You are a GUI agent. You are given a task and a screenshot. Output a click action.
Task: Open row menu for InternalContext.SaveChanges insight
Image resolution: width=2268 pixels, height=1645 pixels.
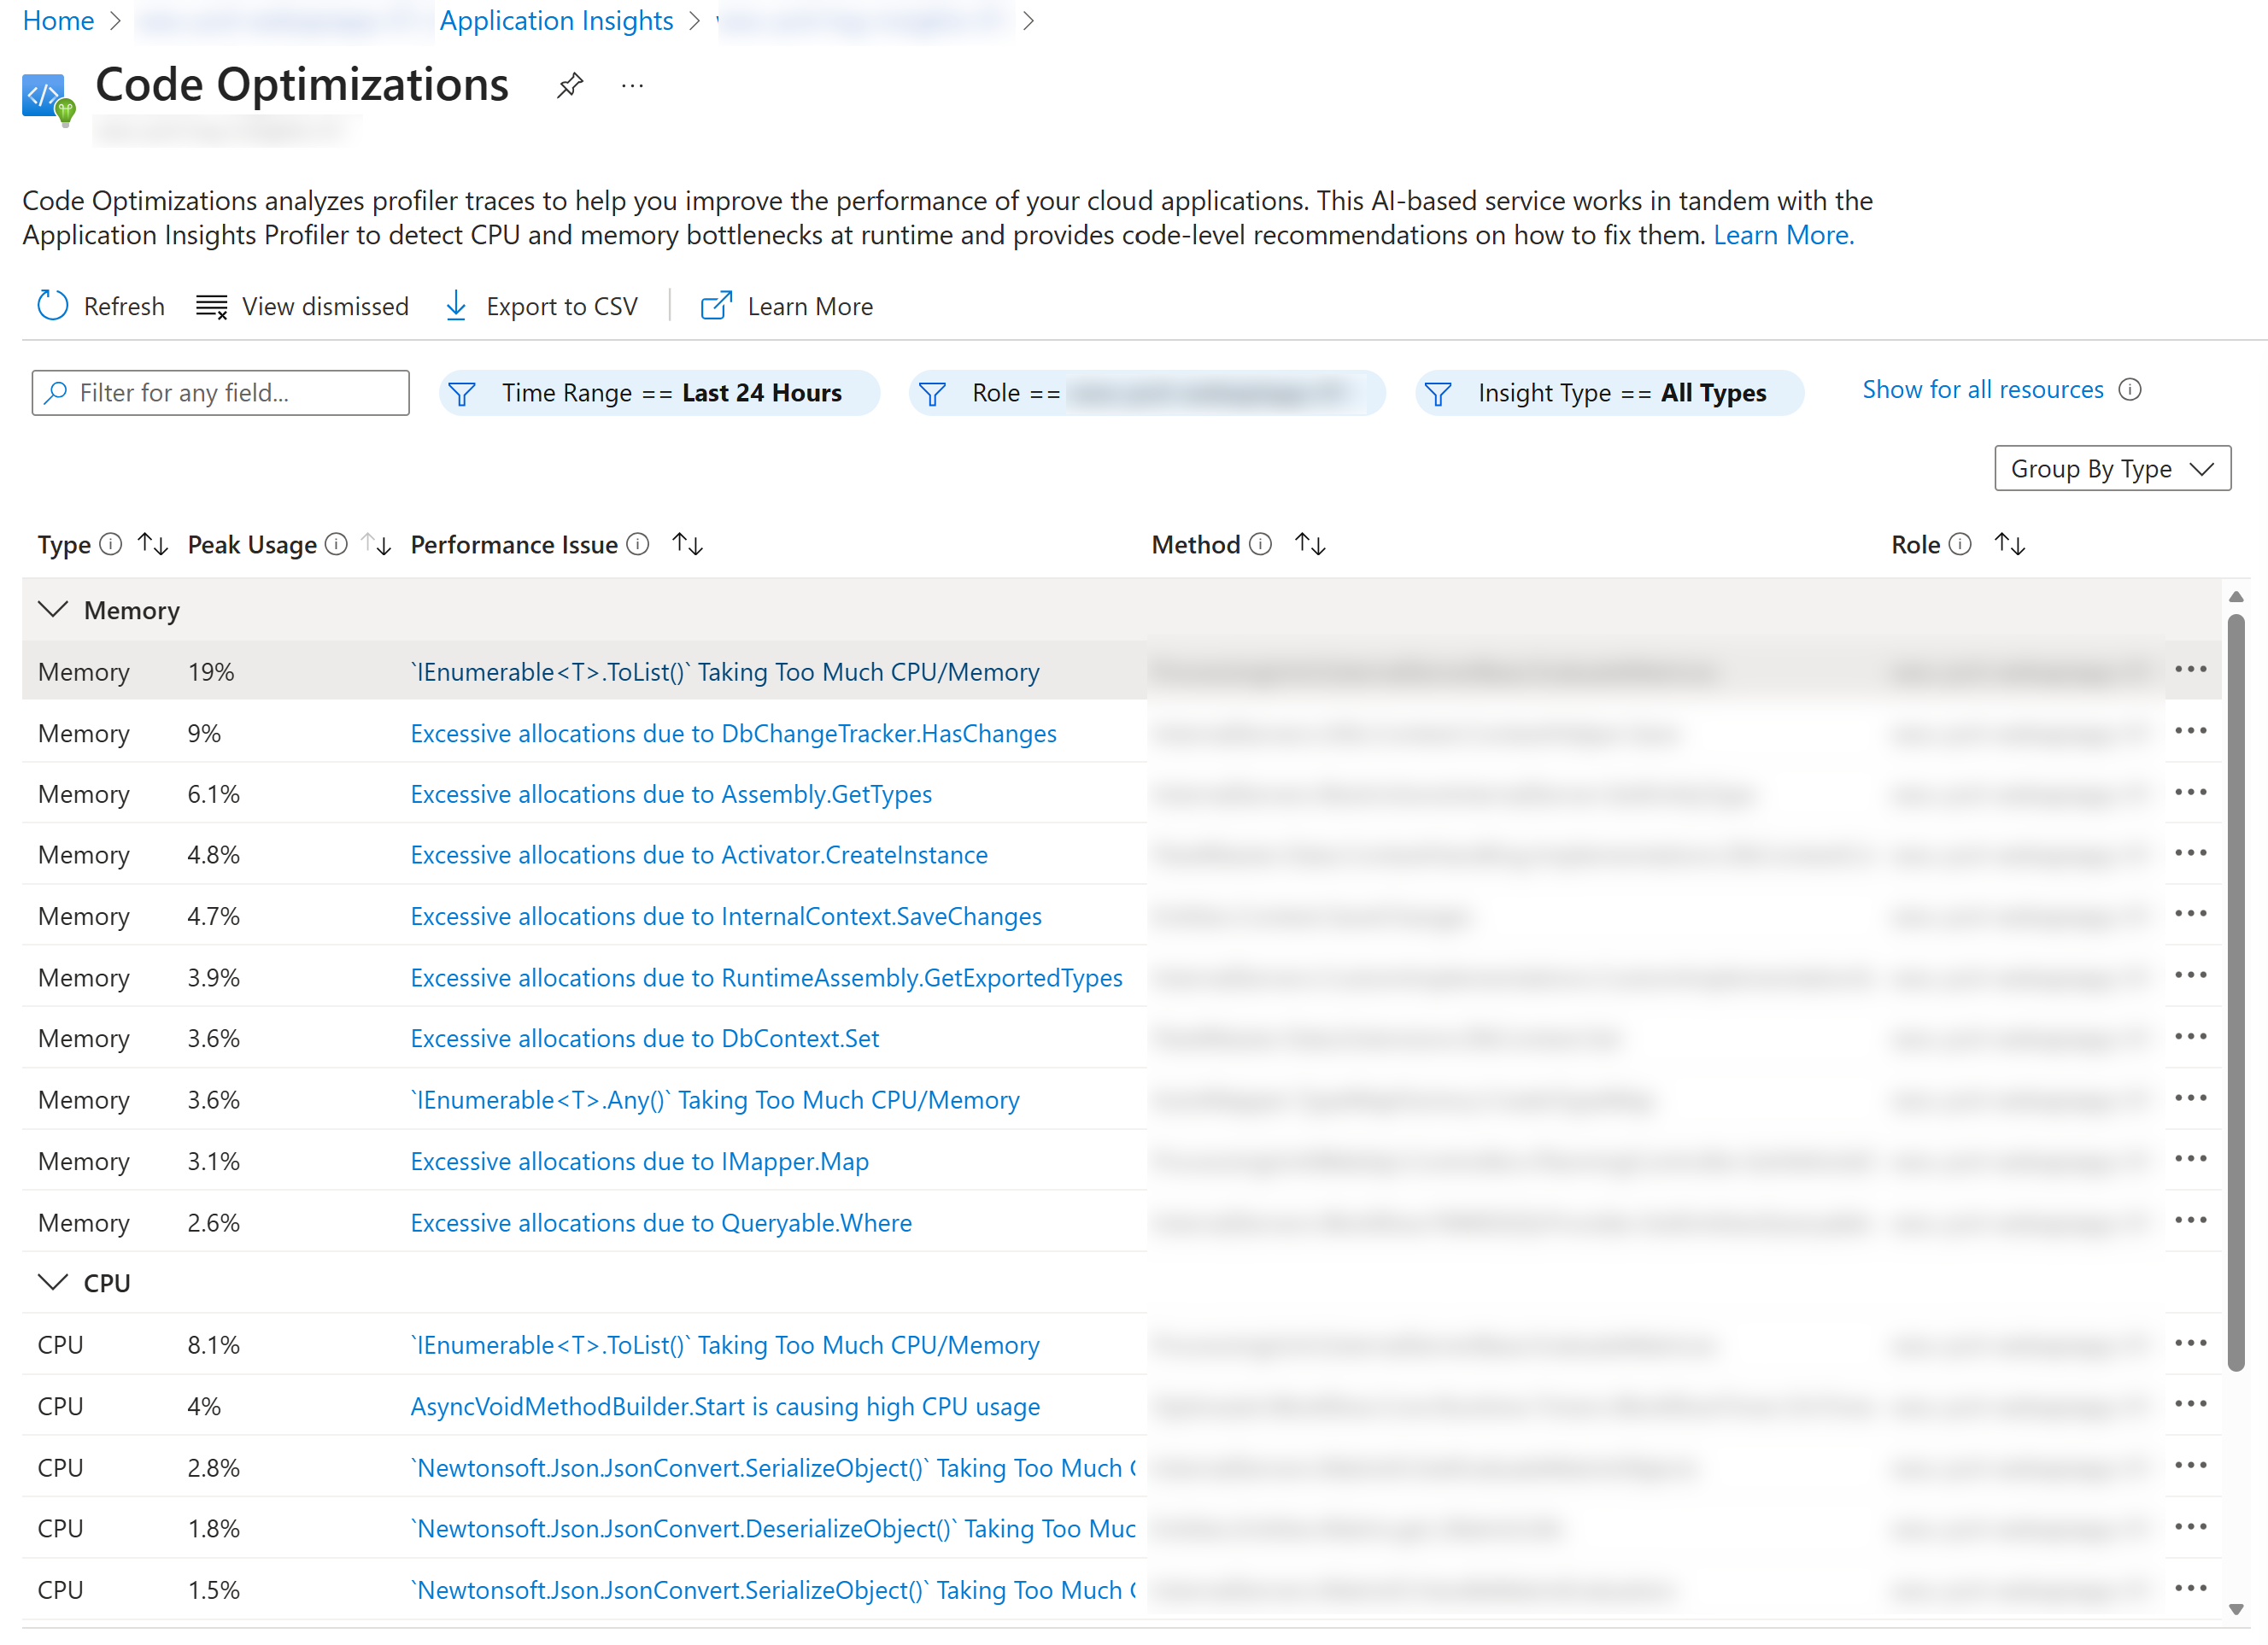2190,914
